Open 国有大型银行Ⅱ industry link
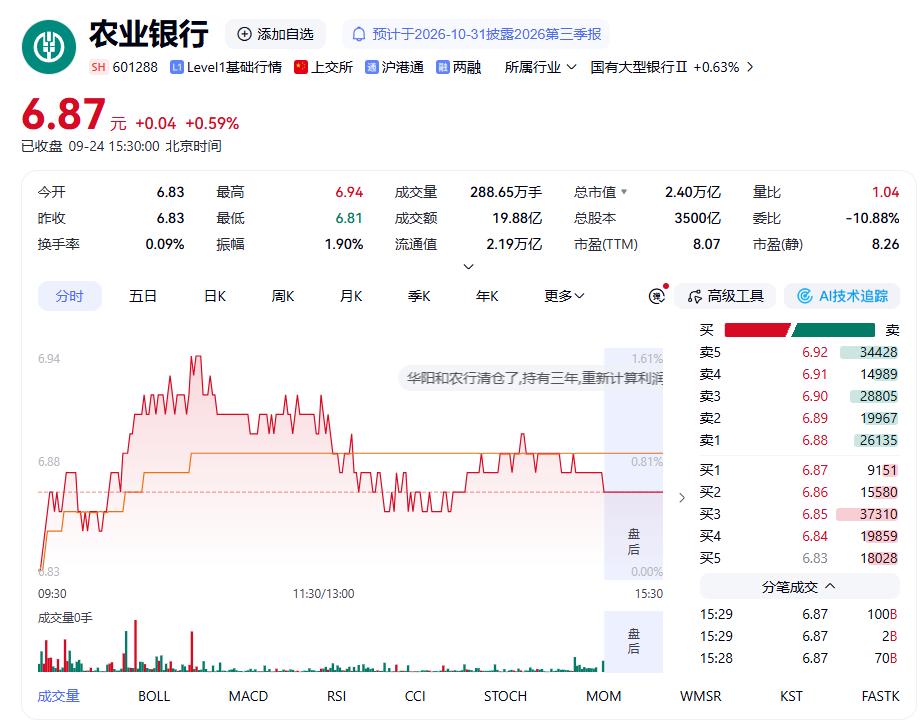Image resolution: width=920 pixels, height=723 pixels. coord(638,67)
